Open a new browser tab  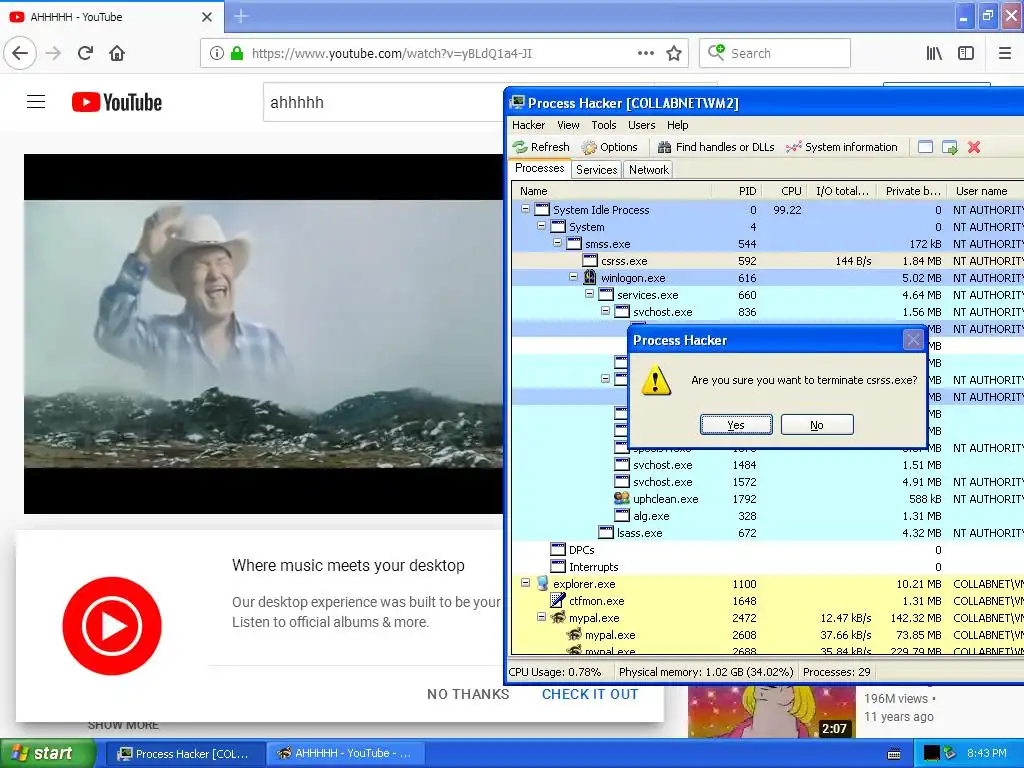click(241, 16)
